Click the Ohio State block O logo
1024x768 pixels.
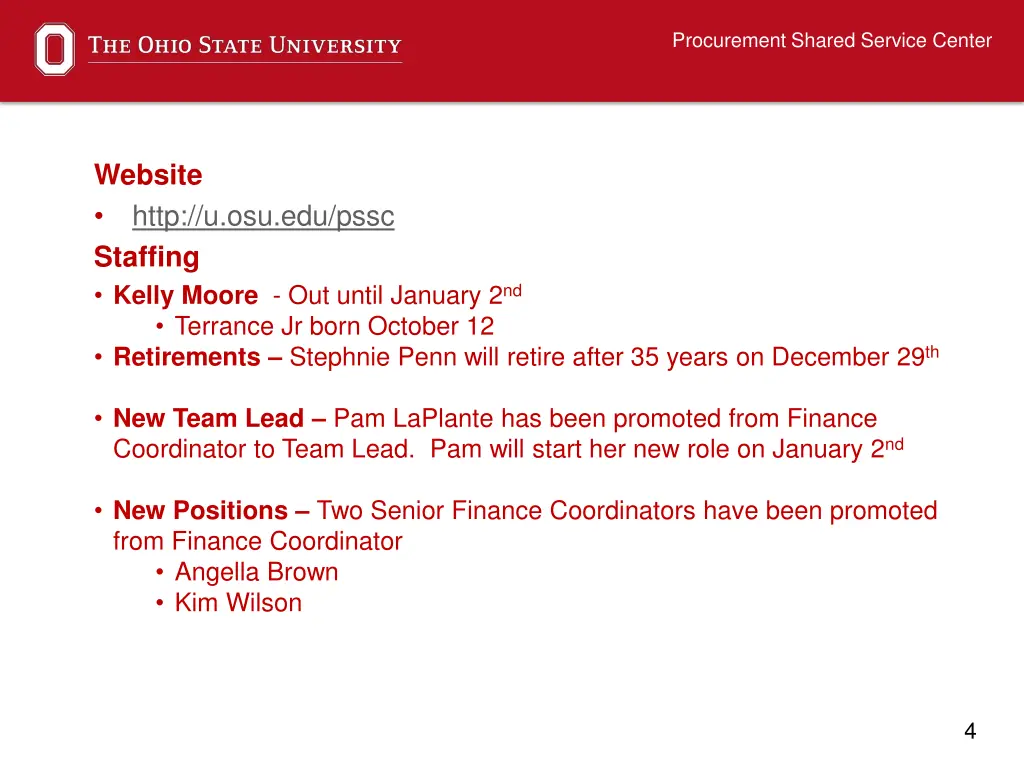(x=54, y=49)
